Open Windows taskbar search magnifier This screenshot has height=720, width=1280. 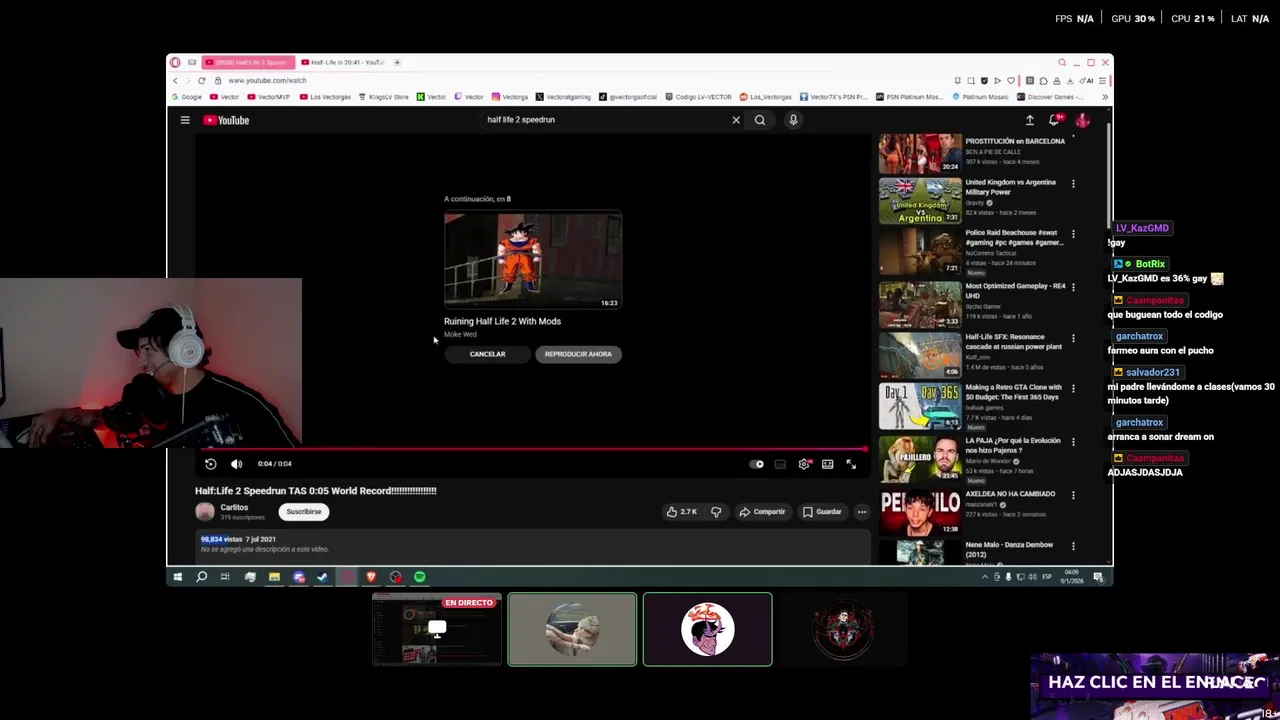(x=201, y=577)
